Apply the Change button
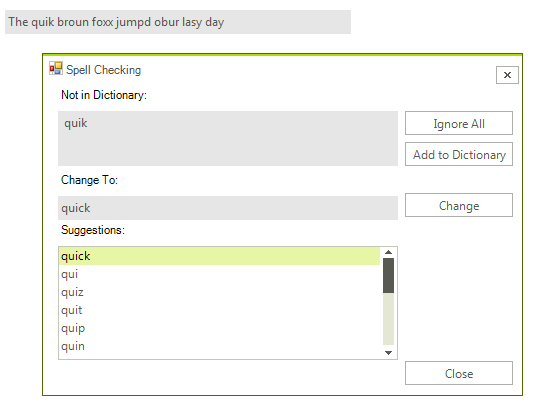544x408 pixels. coord(459,205)
